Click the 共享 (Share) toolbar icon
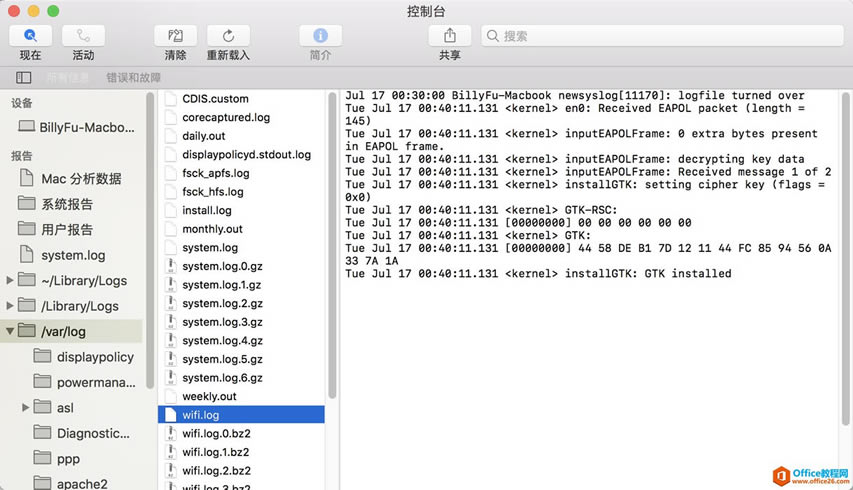This screenshot has width=853, height=490. [x=450, y=36]
